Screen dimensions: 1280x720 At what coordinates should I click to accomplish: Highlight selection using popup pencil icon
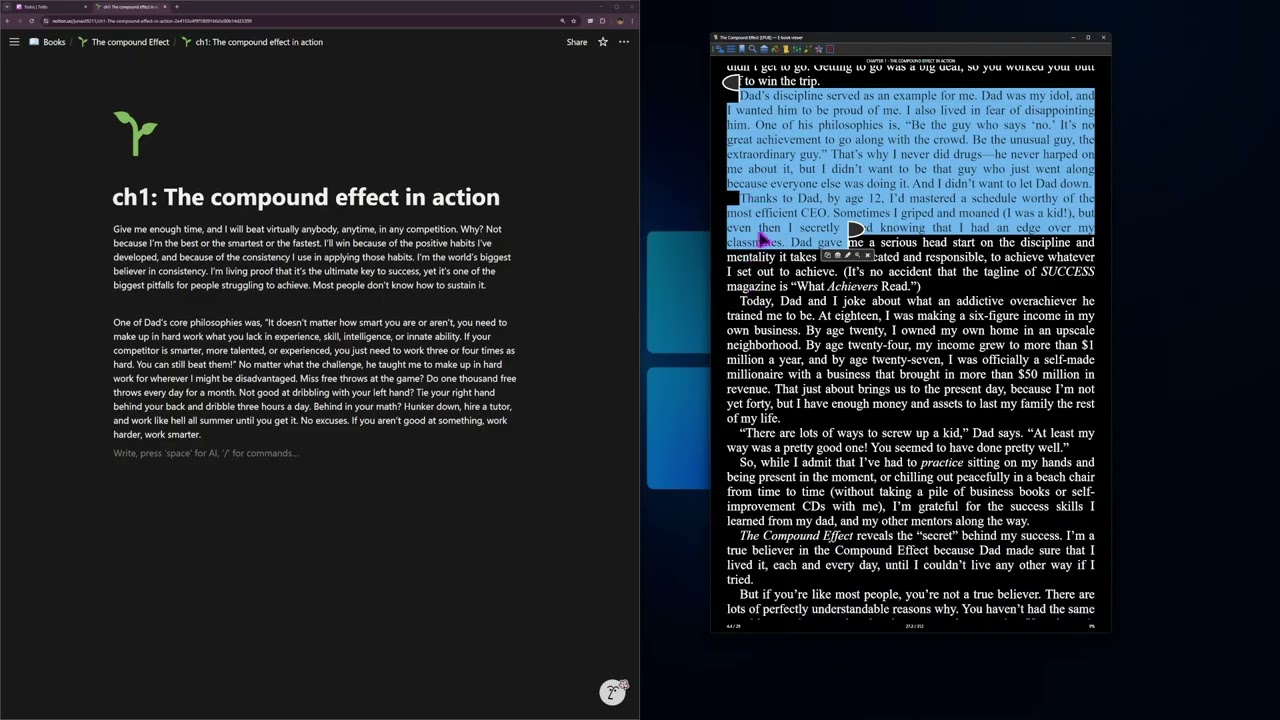[x=848, y=255]
